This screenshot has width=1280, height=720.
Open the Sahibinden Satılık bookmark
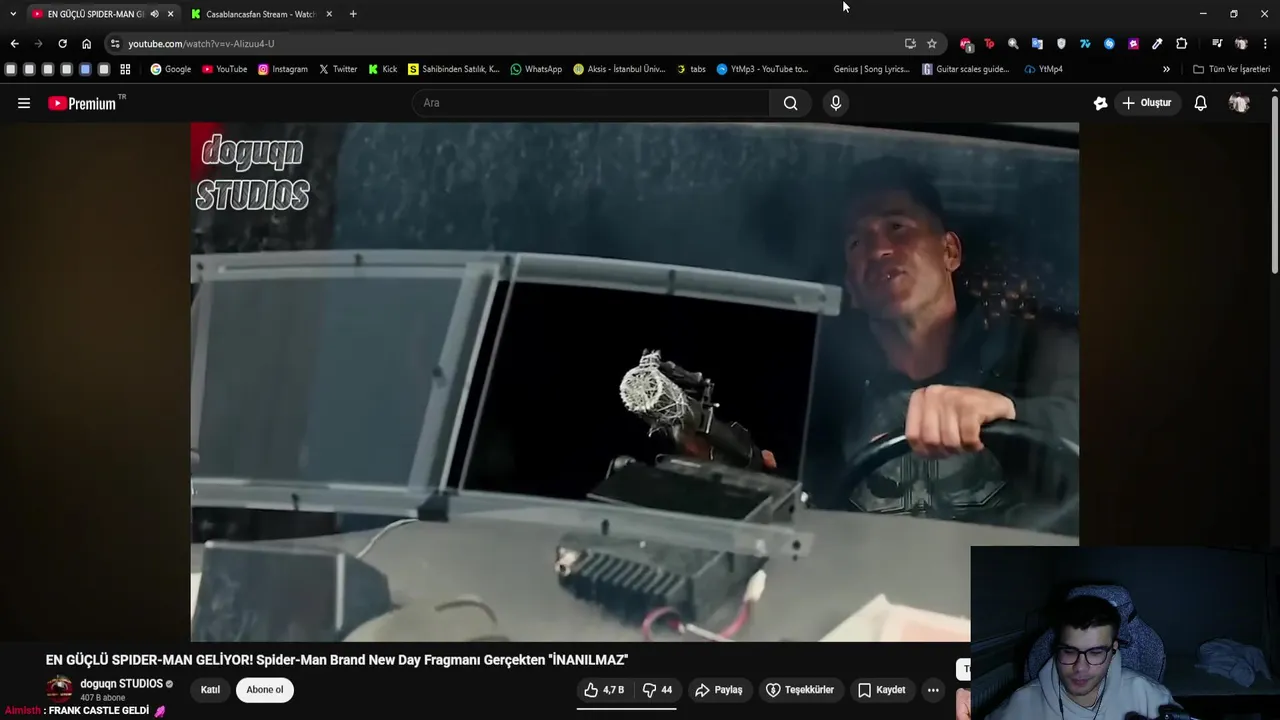tap(453, 69)
